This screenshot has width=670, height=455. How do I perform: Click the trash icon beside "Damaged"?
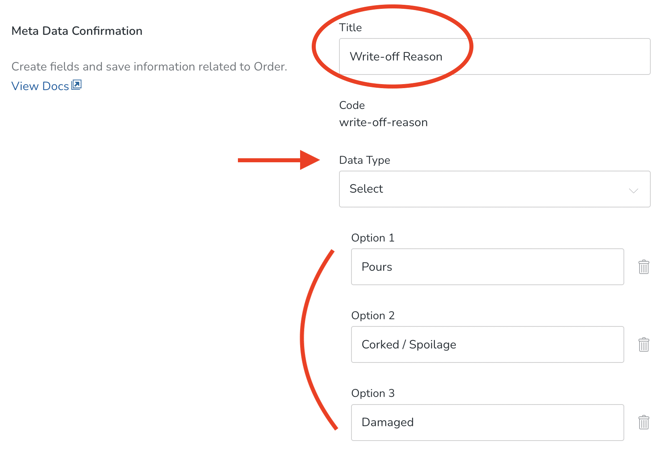[x=644, y=422]
